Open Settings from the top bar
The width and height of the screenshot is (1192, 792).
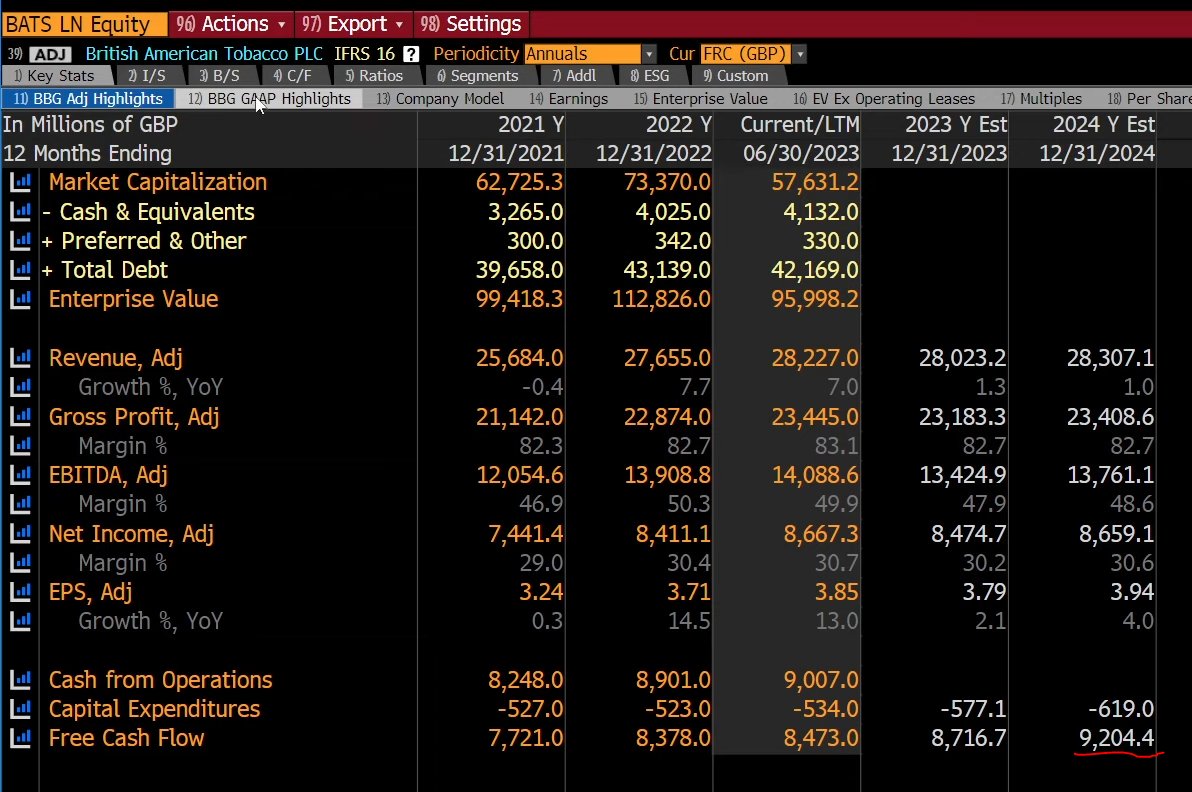(x=471, y=24)
